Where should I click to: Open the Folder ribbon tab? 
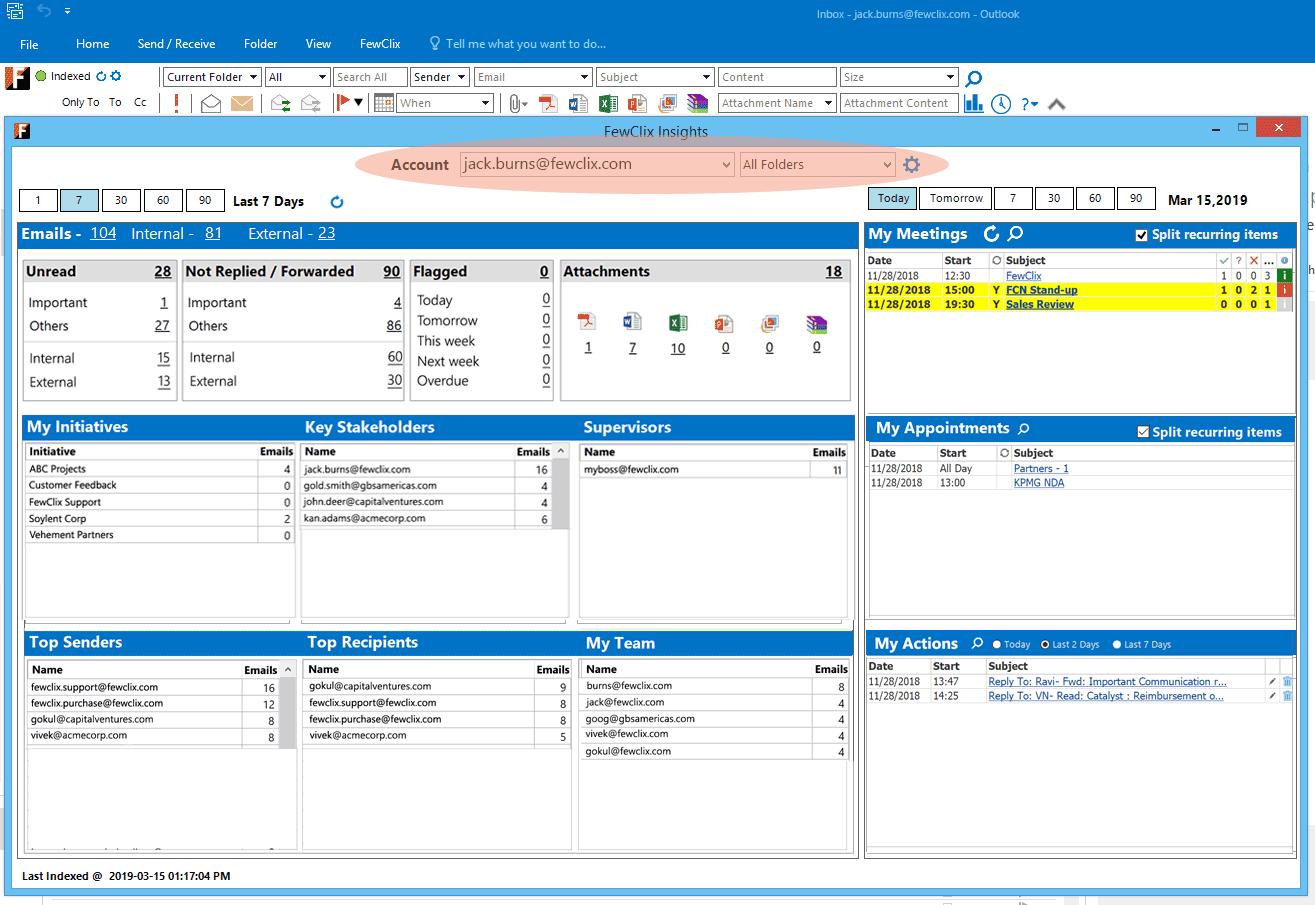261,44
